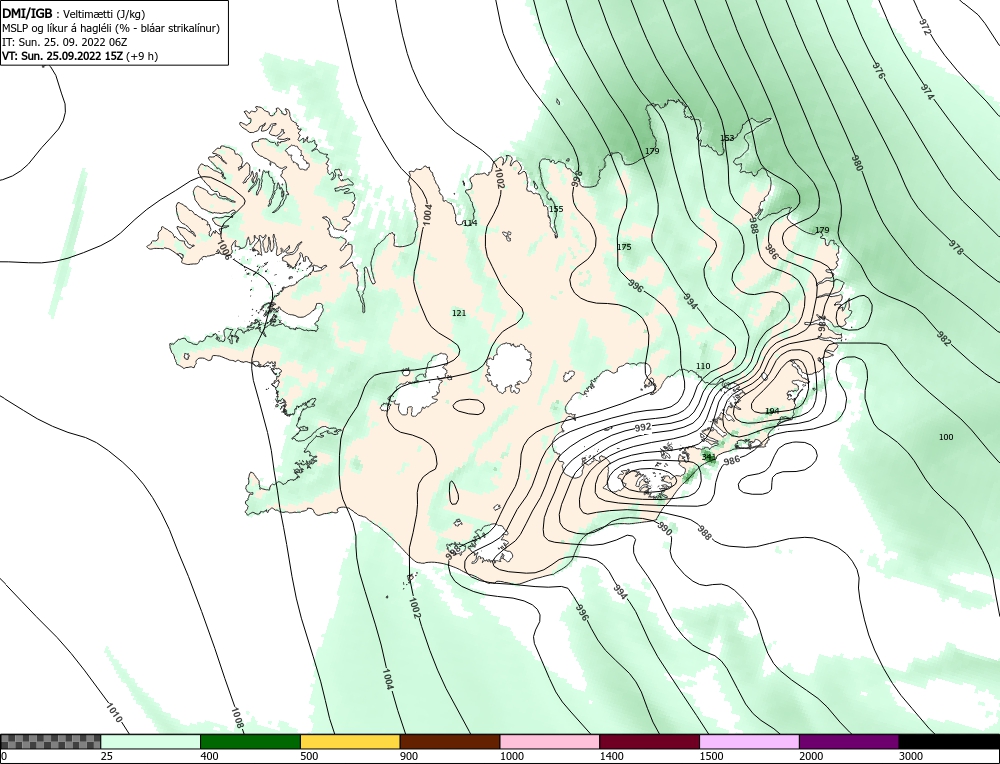Click the legend tick label '500'
The image size is (1000, 764).
309,756
